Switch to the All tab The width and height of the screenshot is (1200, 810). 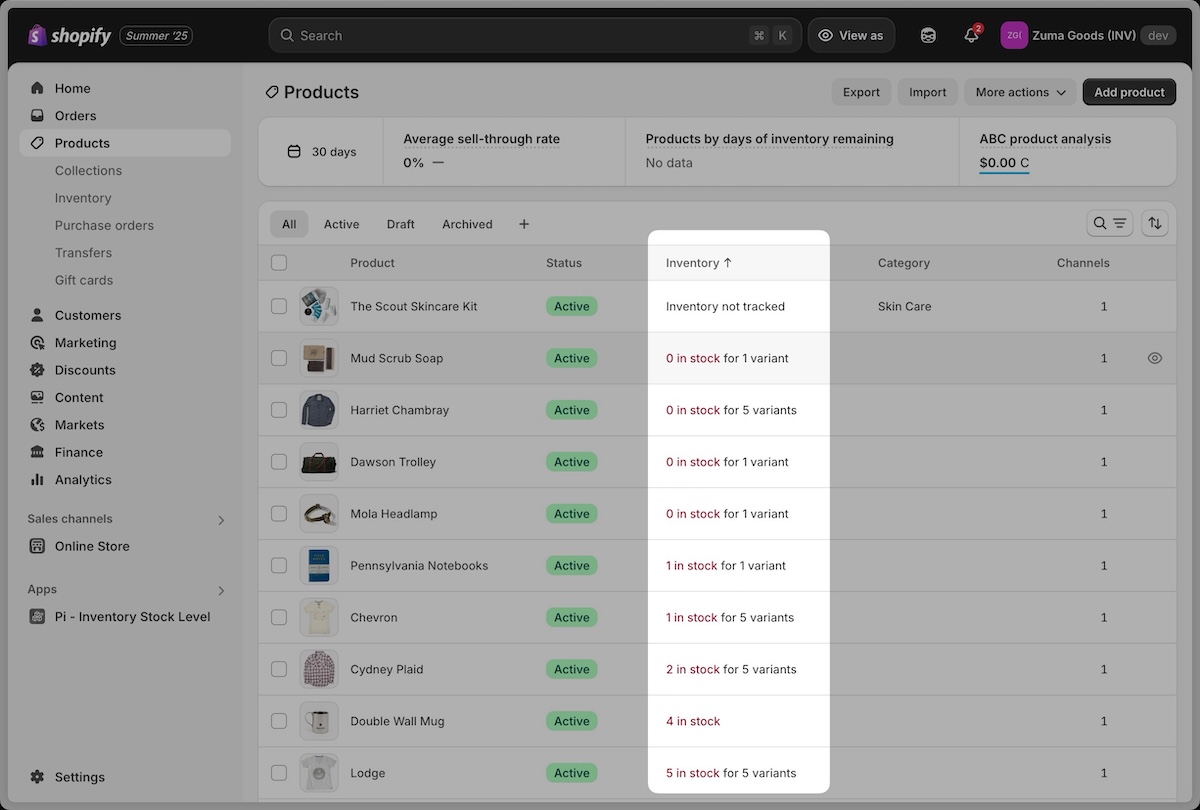tap(289, 224)
